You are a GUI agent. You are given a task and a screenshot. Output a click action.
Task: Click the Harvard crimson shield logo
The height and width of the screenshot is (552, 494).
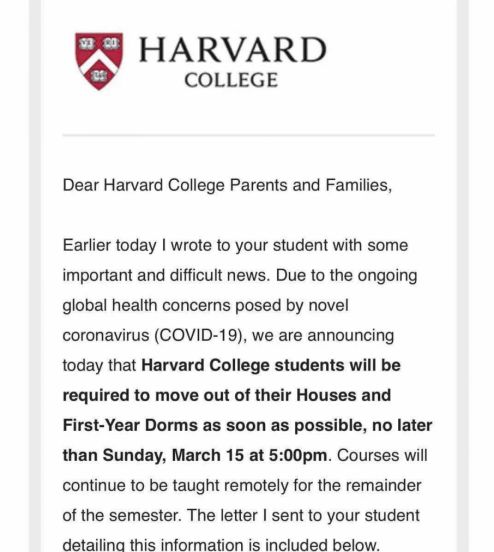point(99,61)
